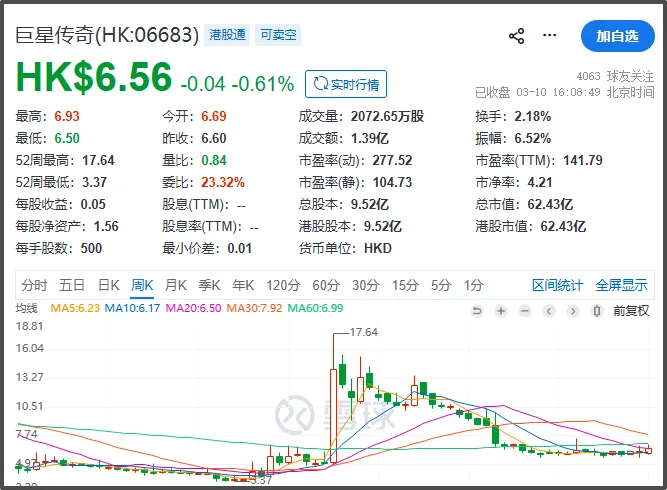Switch to 季K chart tab
This screenshot has height=490, width=667.
[209, 285]
